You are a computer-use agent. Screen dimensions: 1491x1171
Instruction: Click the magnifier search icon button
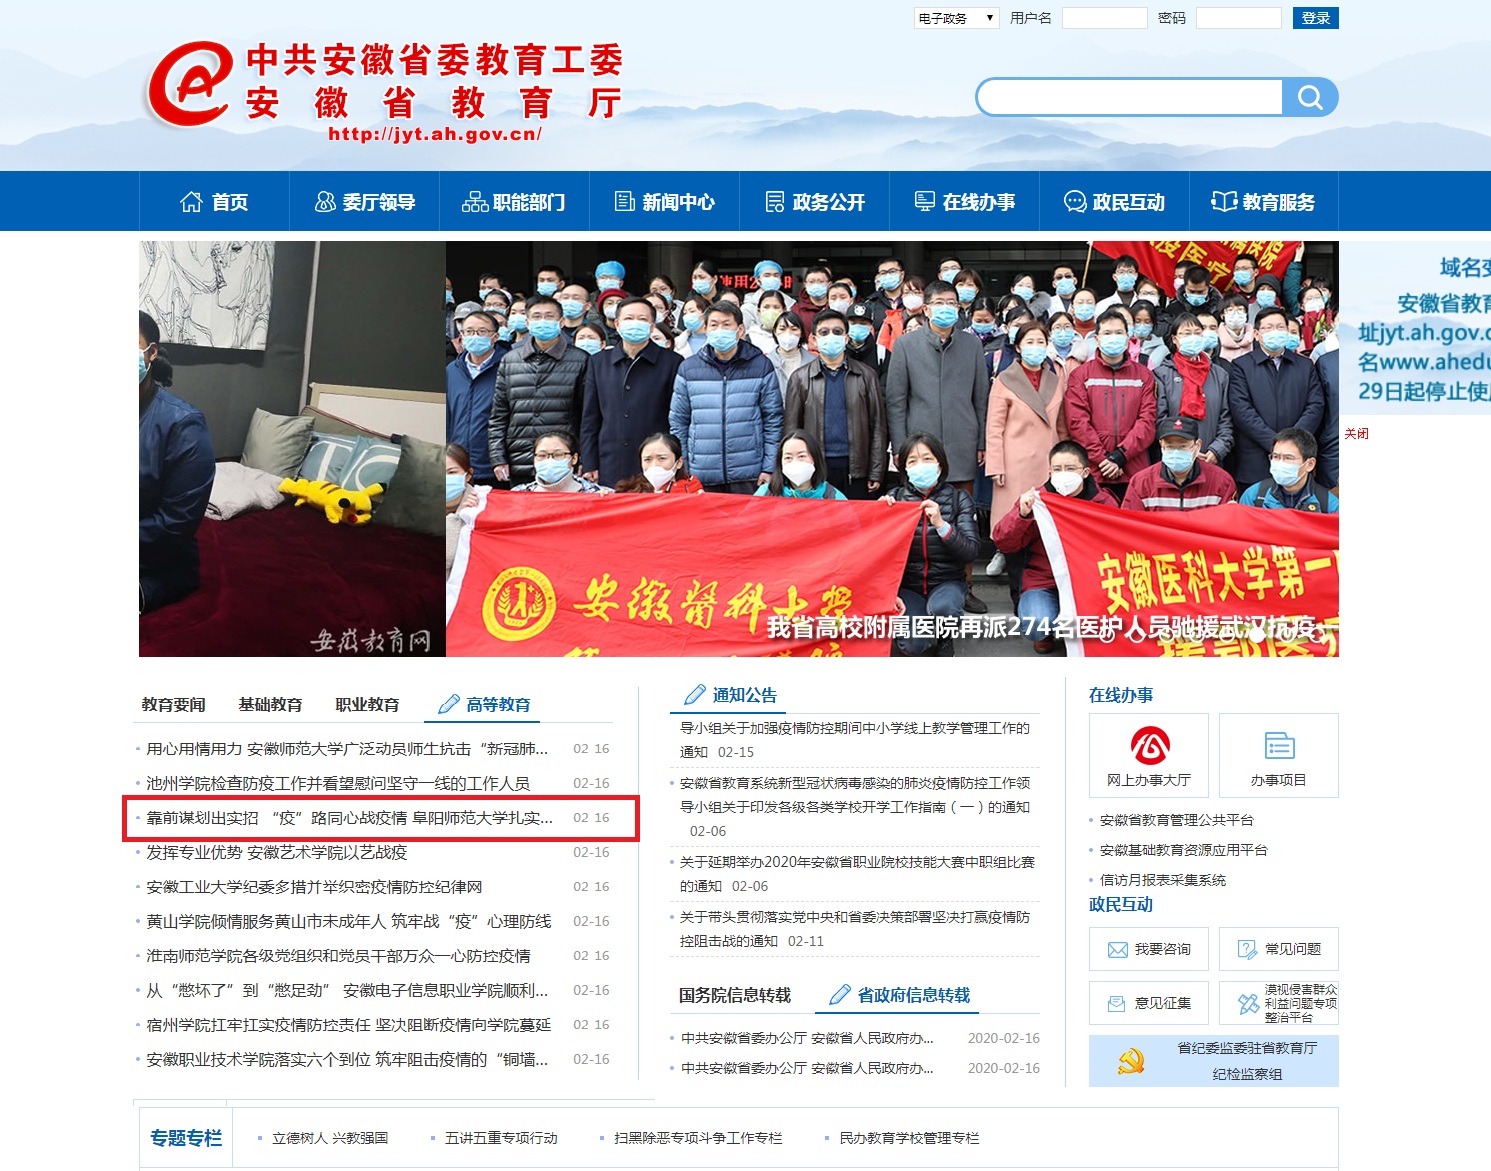[1310, 97]
